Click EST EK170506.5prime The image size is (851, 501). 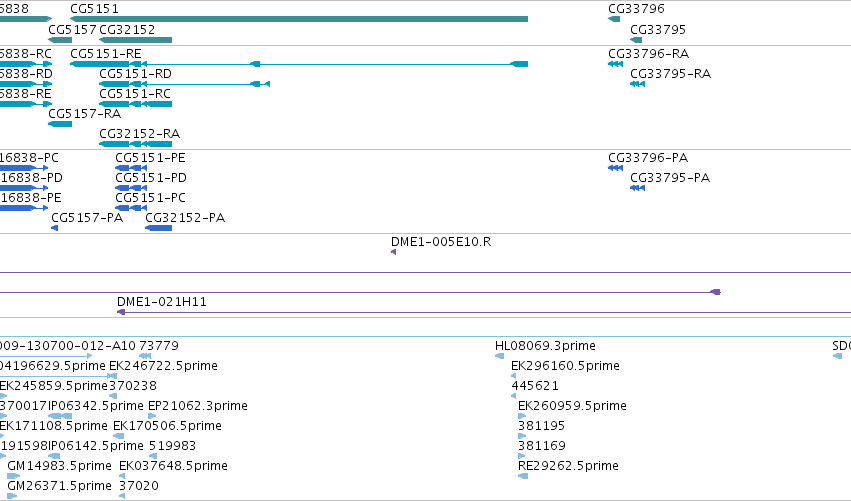[167, 426]
